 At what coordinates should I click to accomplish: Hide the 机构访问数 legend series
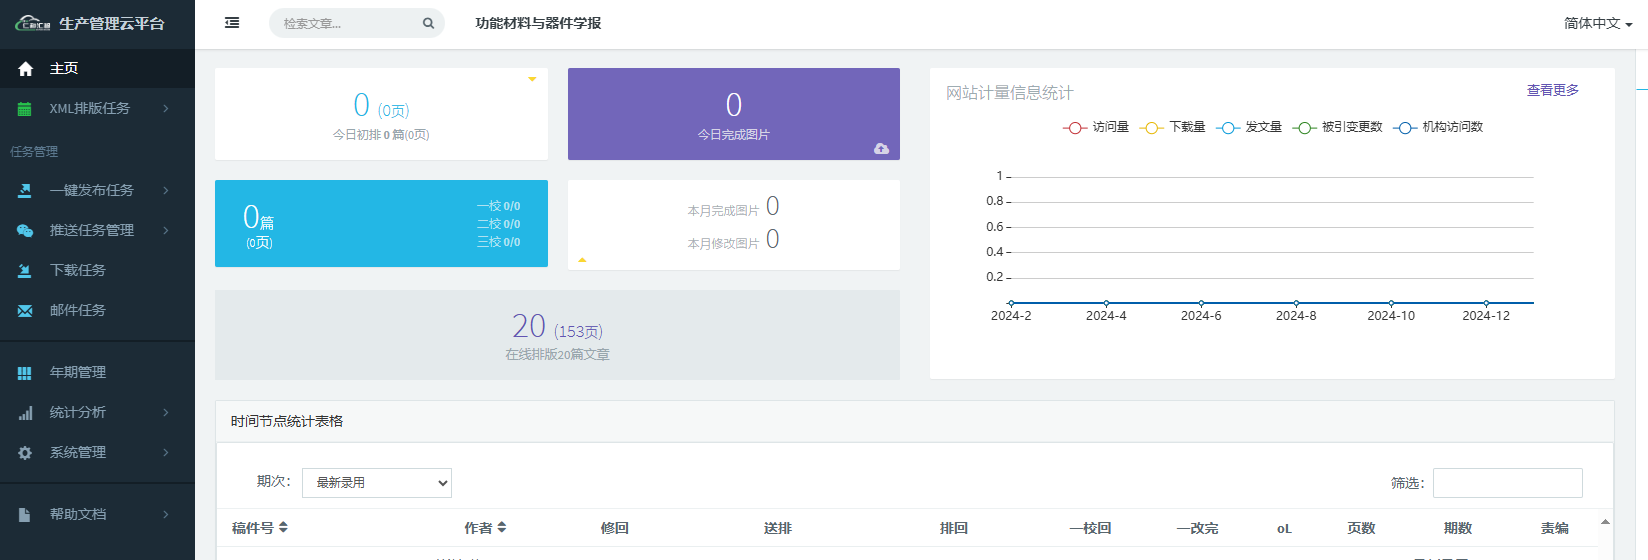pyautogui.click(x=1438, y=127)
